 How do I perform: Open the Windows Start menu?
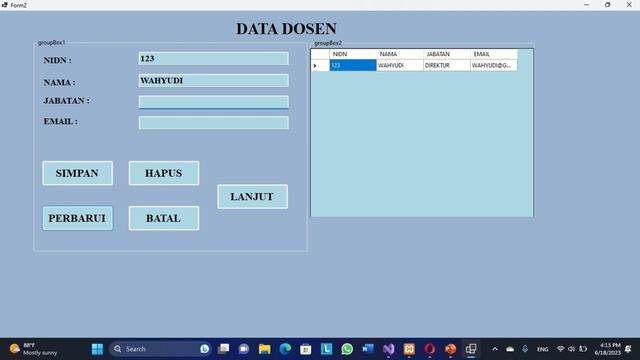pos(98,349)
